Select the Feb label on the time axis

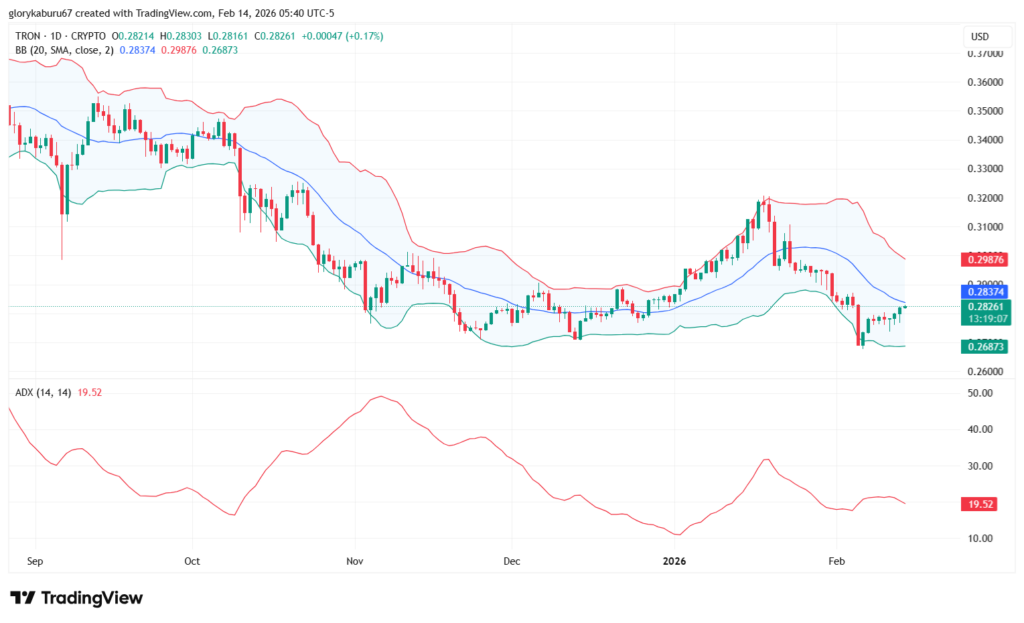pyautogui.click(x=836, y=561)
